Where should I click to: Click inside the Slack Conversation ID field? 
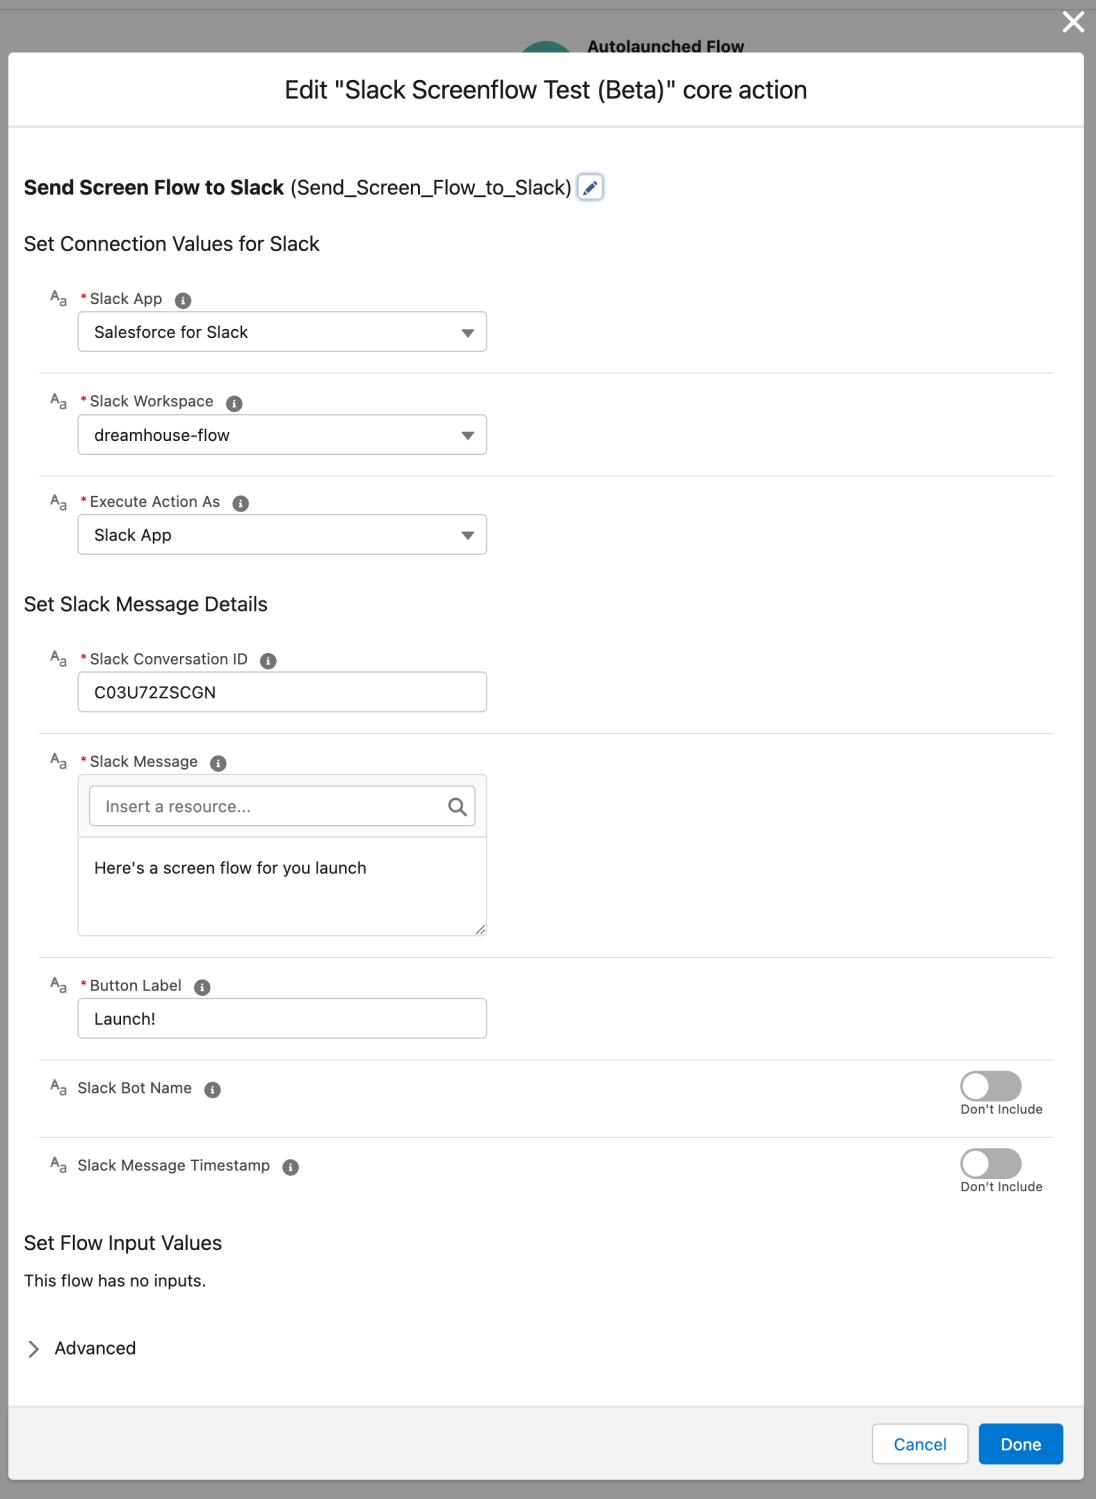pyautogui.click(x=281, y=691)
